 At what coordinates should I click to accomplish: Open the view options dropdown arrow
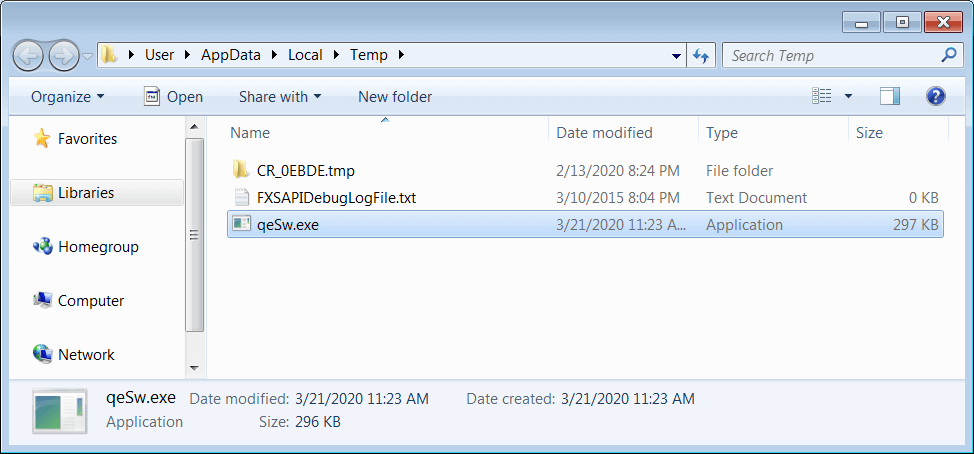848,96
